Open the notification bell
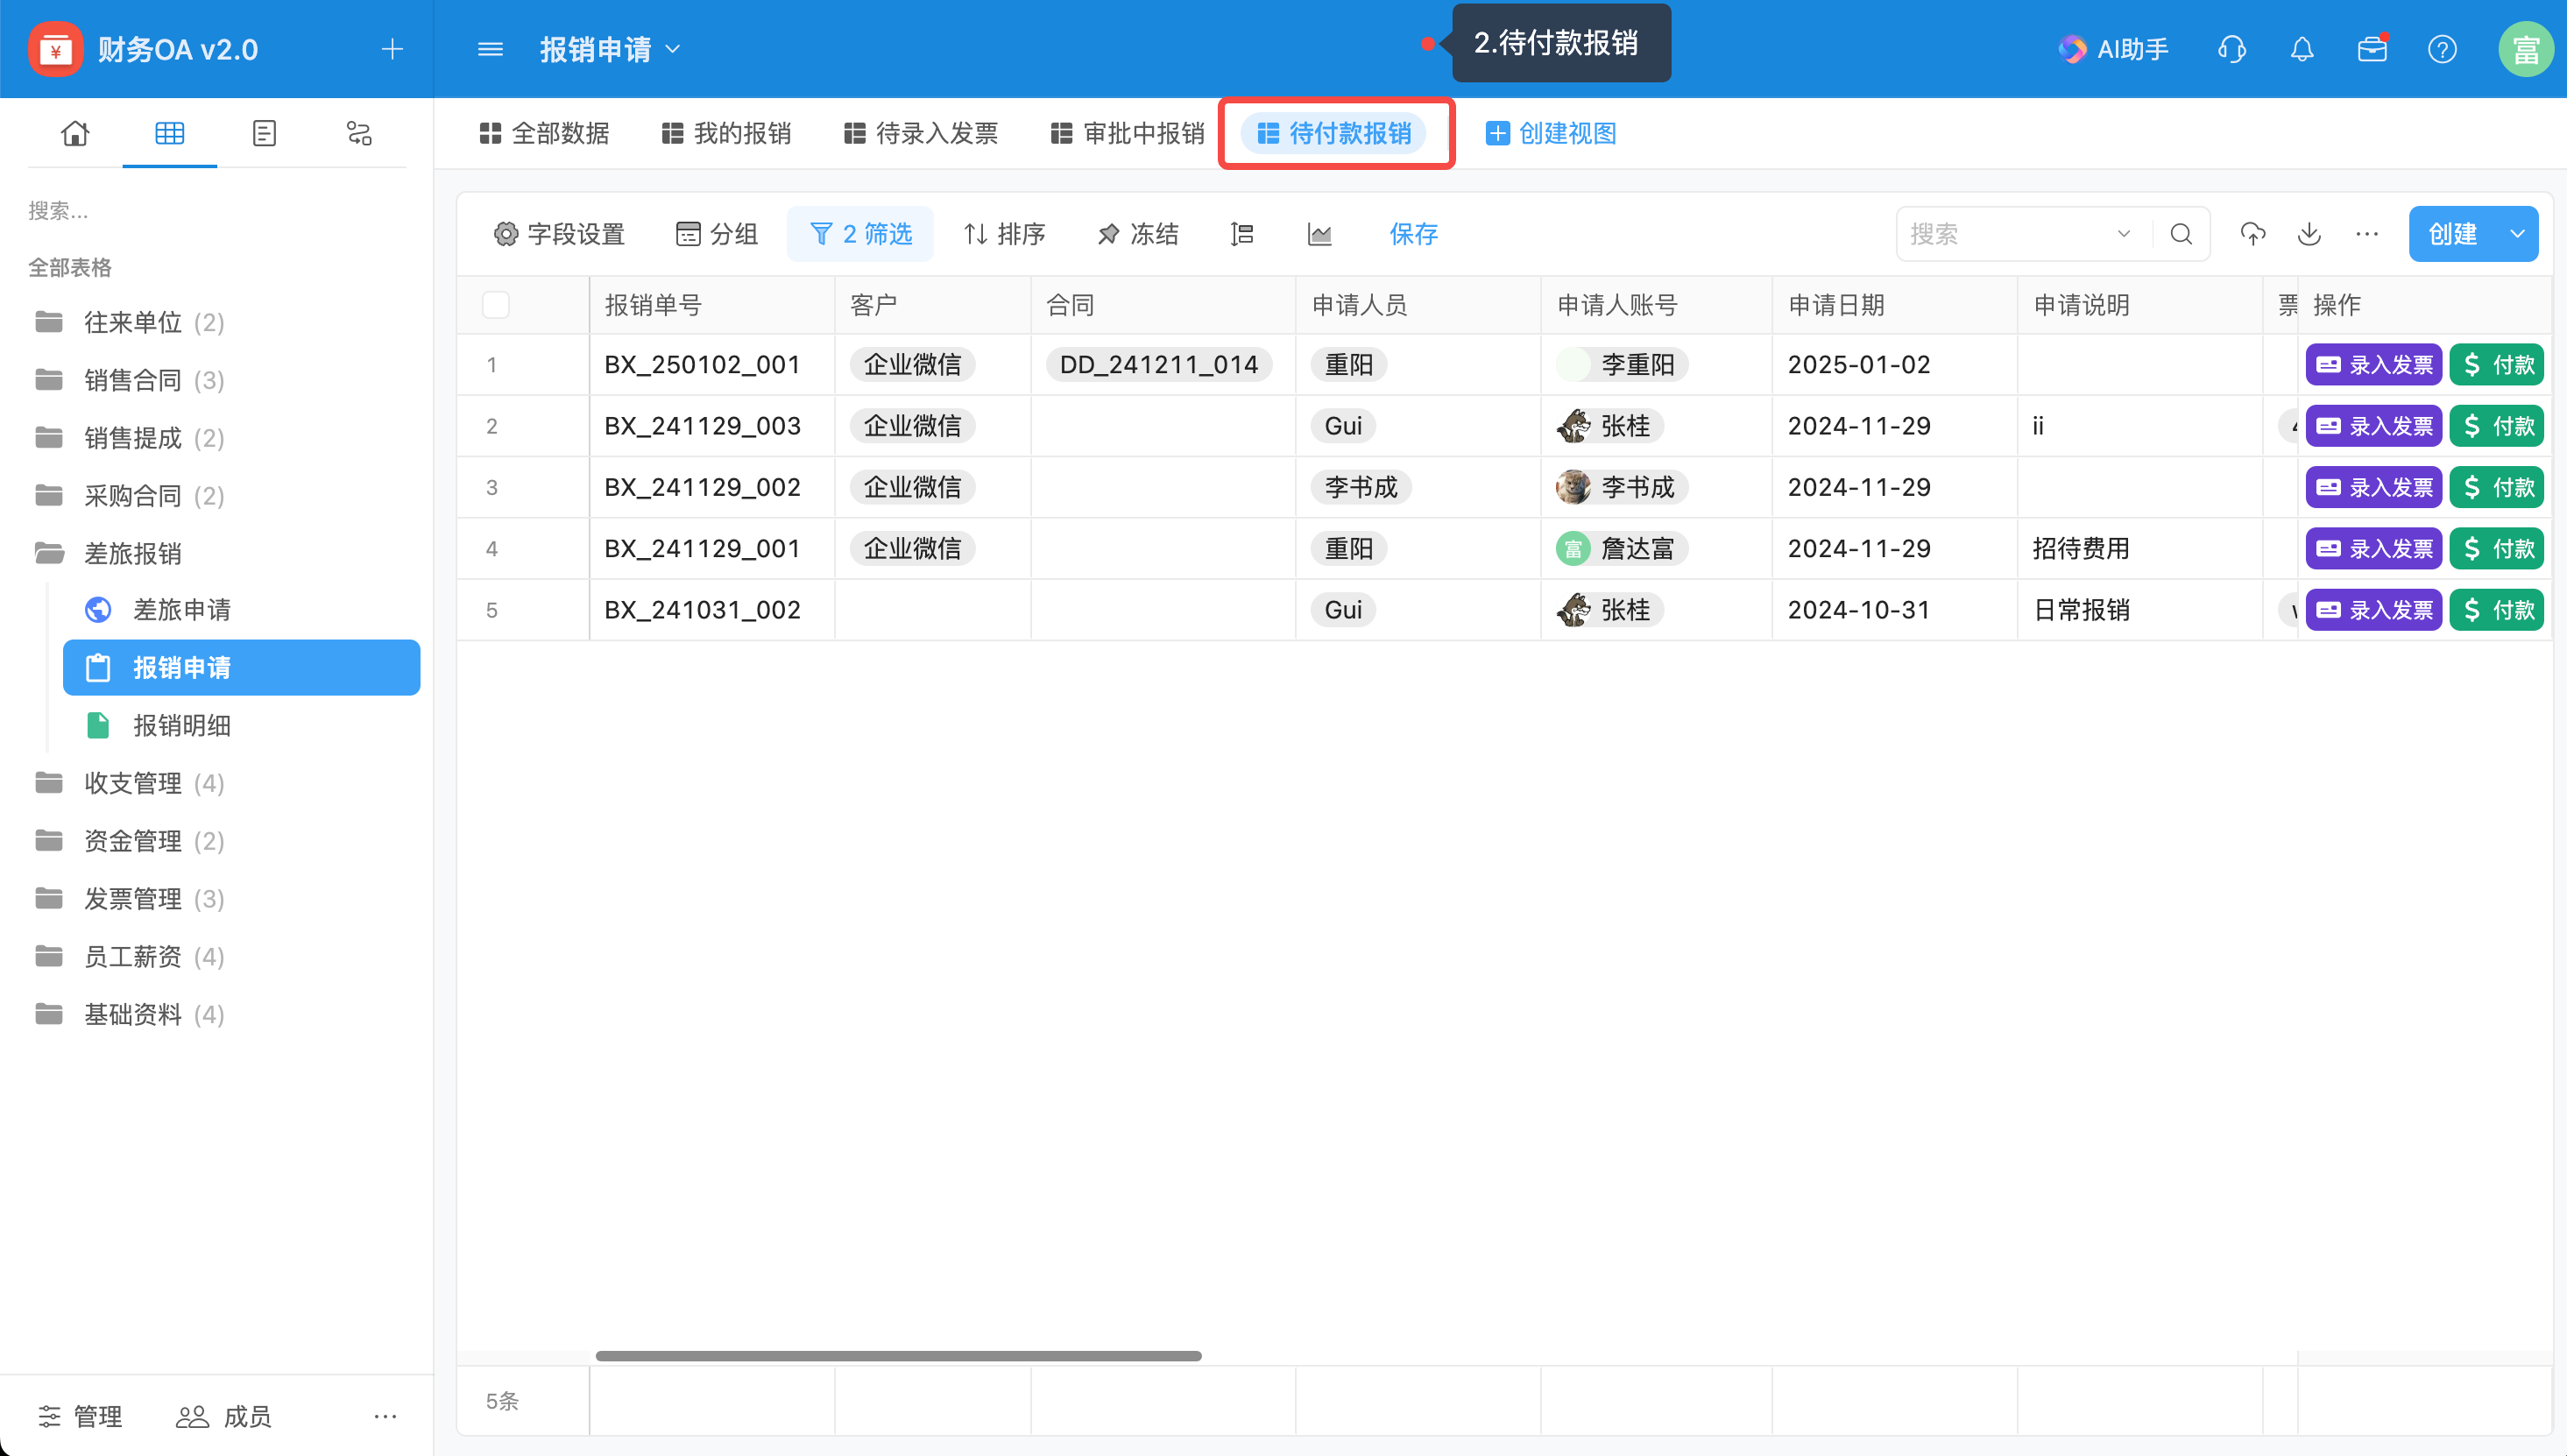2567x1456 pixels. click(x=2302, y=49)
